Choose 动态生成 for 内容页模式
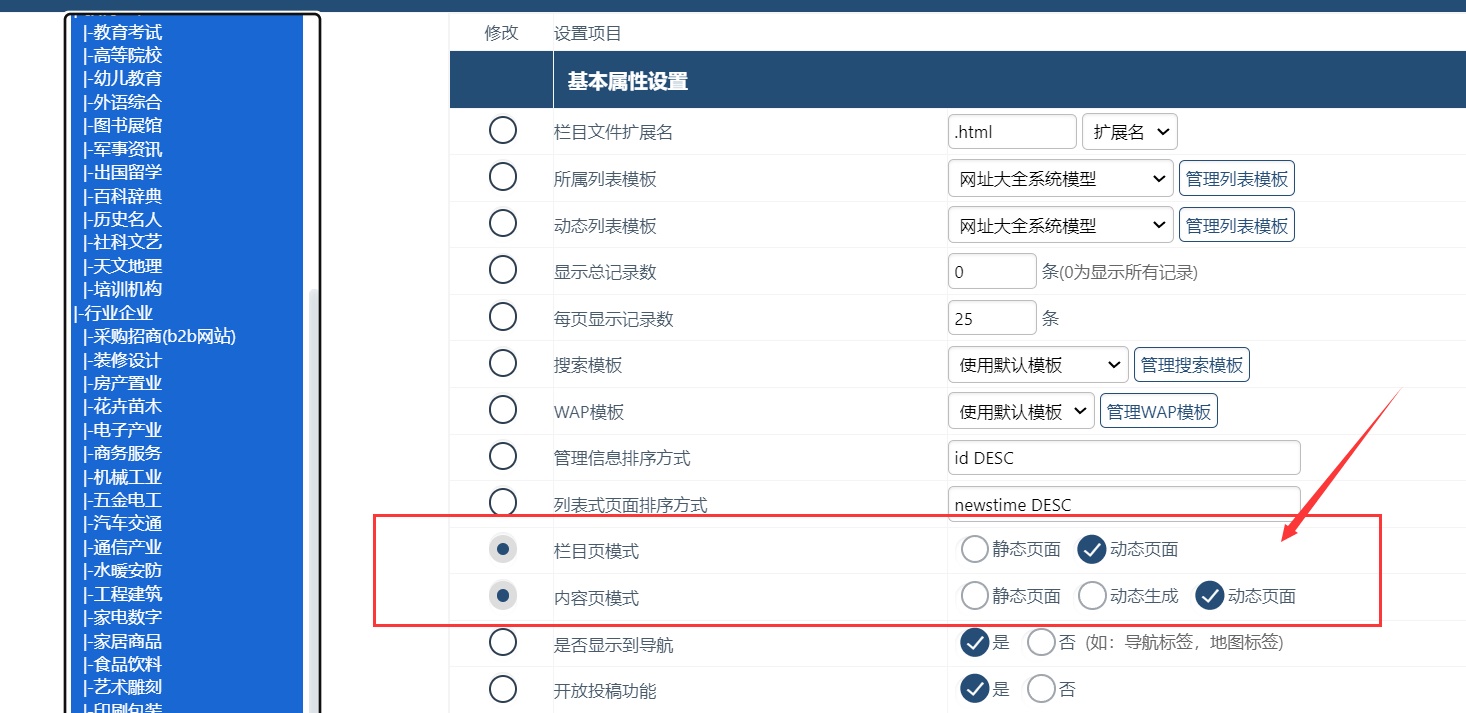Image resolution: width=1466 pixels, height=713 pixels. coord(1092,596)
